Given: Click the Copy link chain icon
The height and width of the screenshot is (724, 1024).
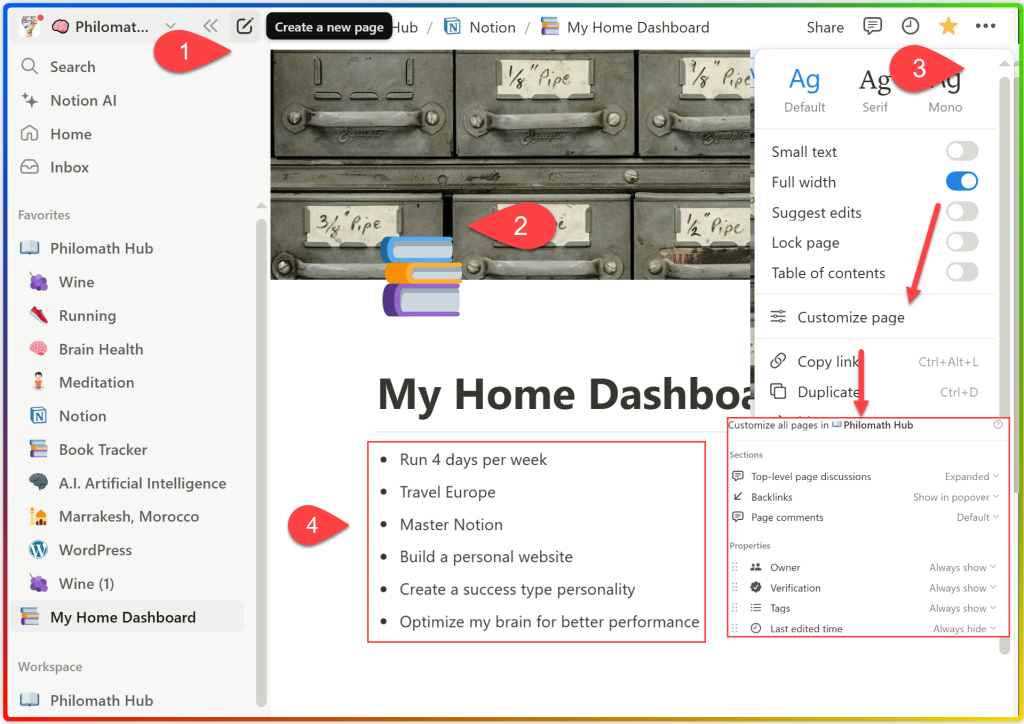Looking at the screenshot, I should pyautogui.click(x=778, y=360).
